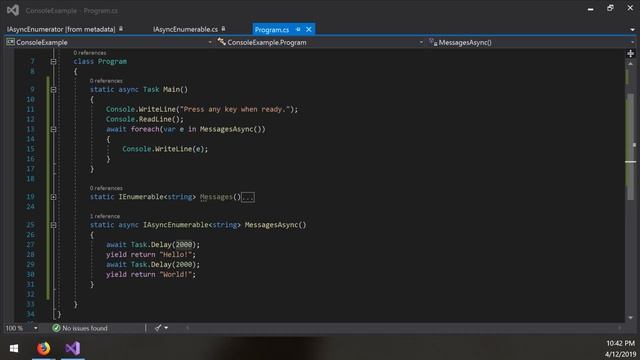This screenshot has height=360, width=640.
Task: Open the ConsoleExample.Program type dropdown
Action: (421, 42)
